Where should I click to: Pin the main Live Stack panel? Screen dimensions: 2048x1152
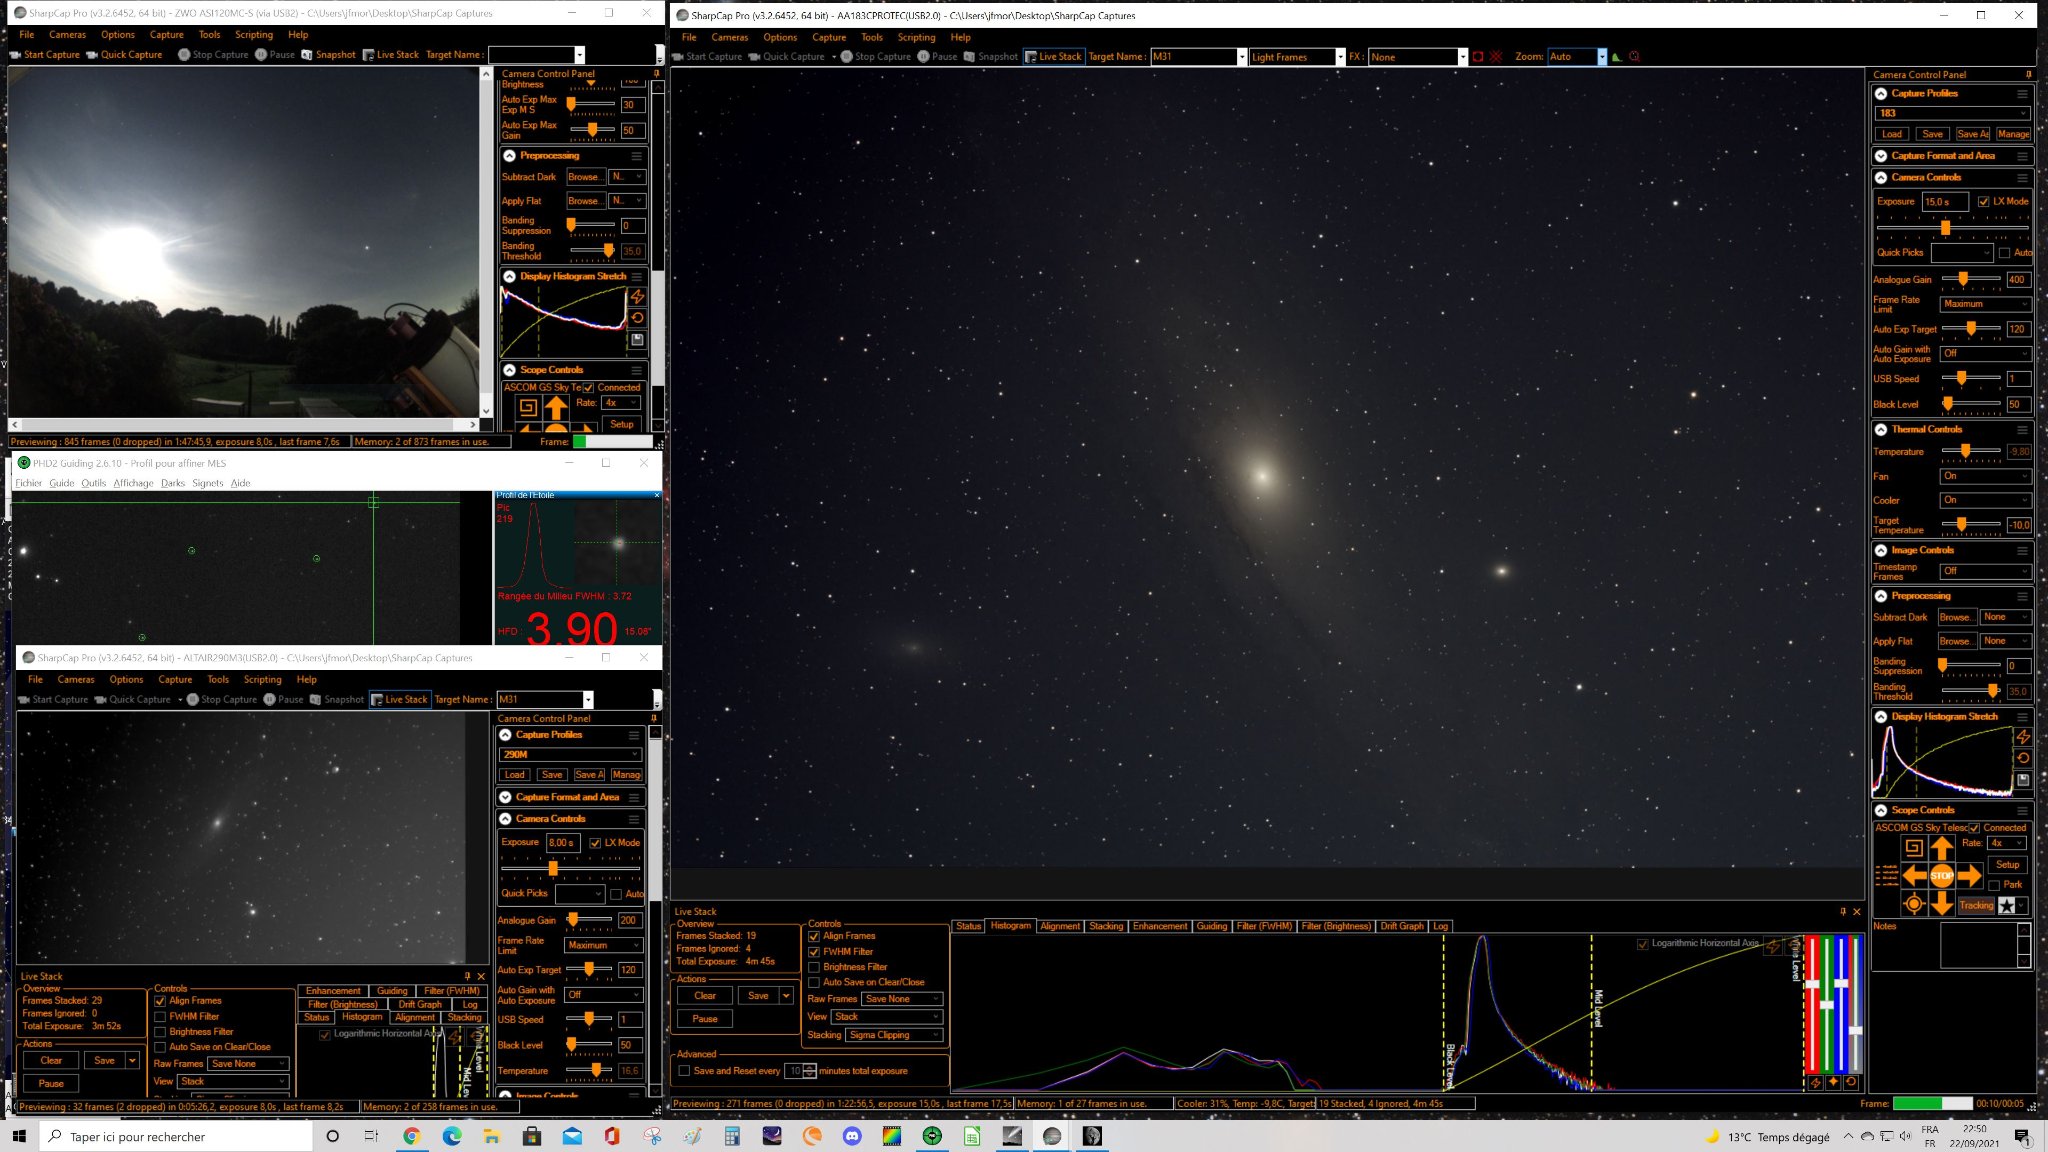tap(1843, 912)
